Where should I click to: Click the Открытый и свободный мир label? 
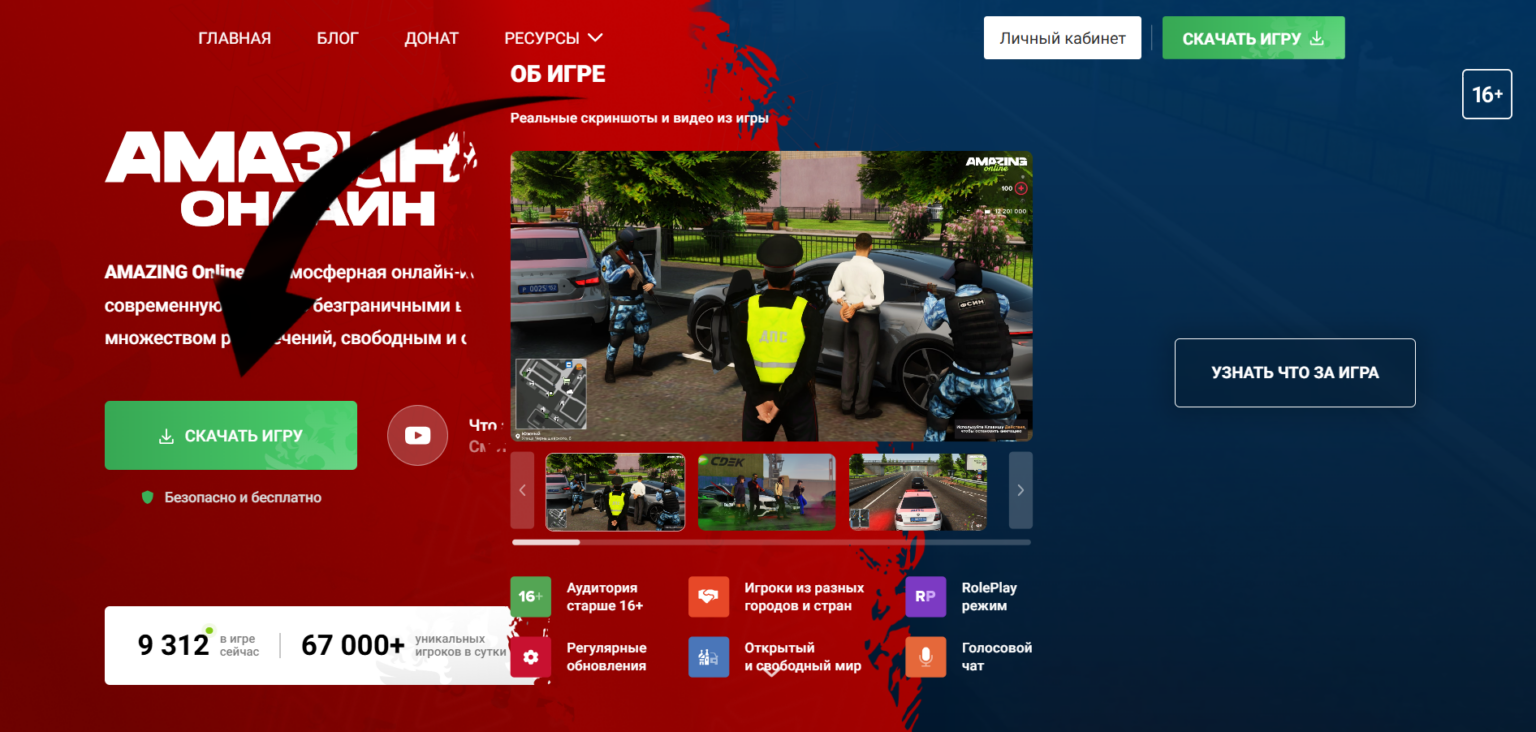coord(803,657)
